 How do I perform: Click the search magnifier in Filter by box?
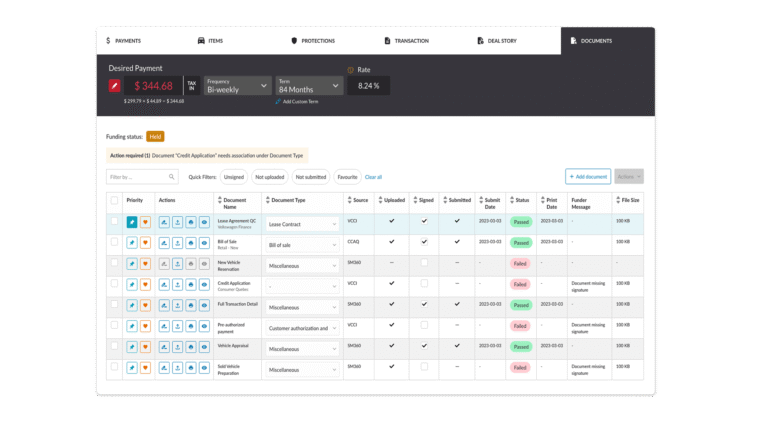[171, 177]
